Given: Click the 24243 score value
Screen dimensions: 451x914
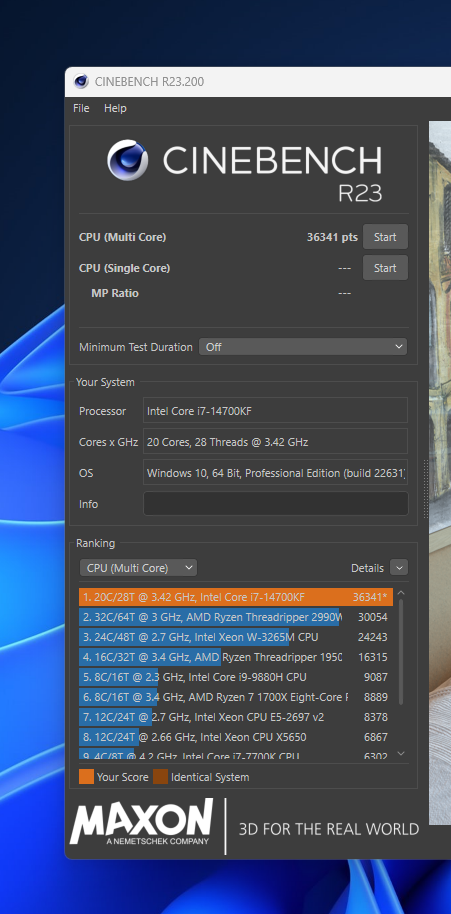Looking at the screenshot, I should pos(373,638).
